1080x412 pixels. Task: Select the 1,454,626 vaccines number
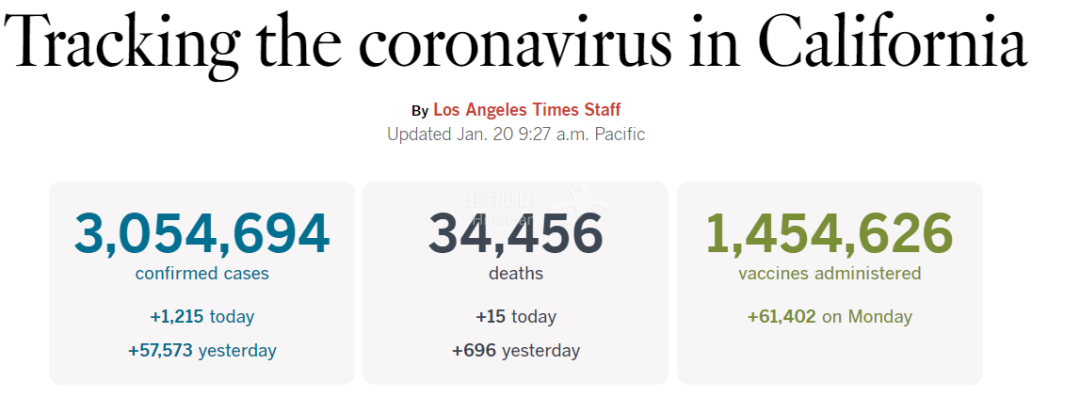pyautogui.click(x=829, y=234)
